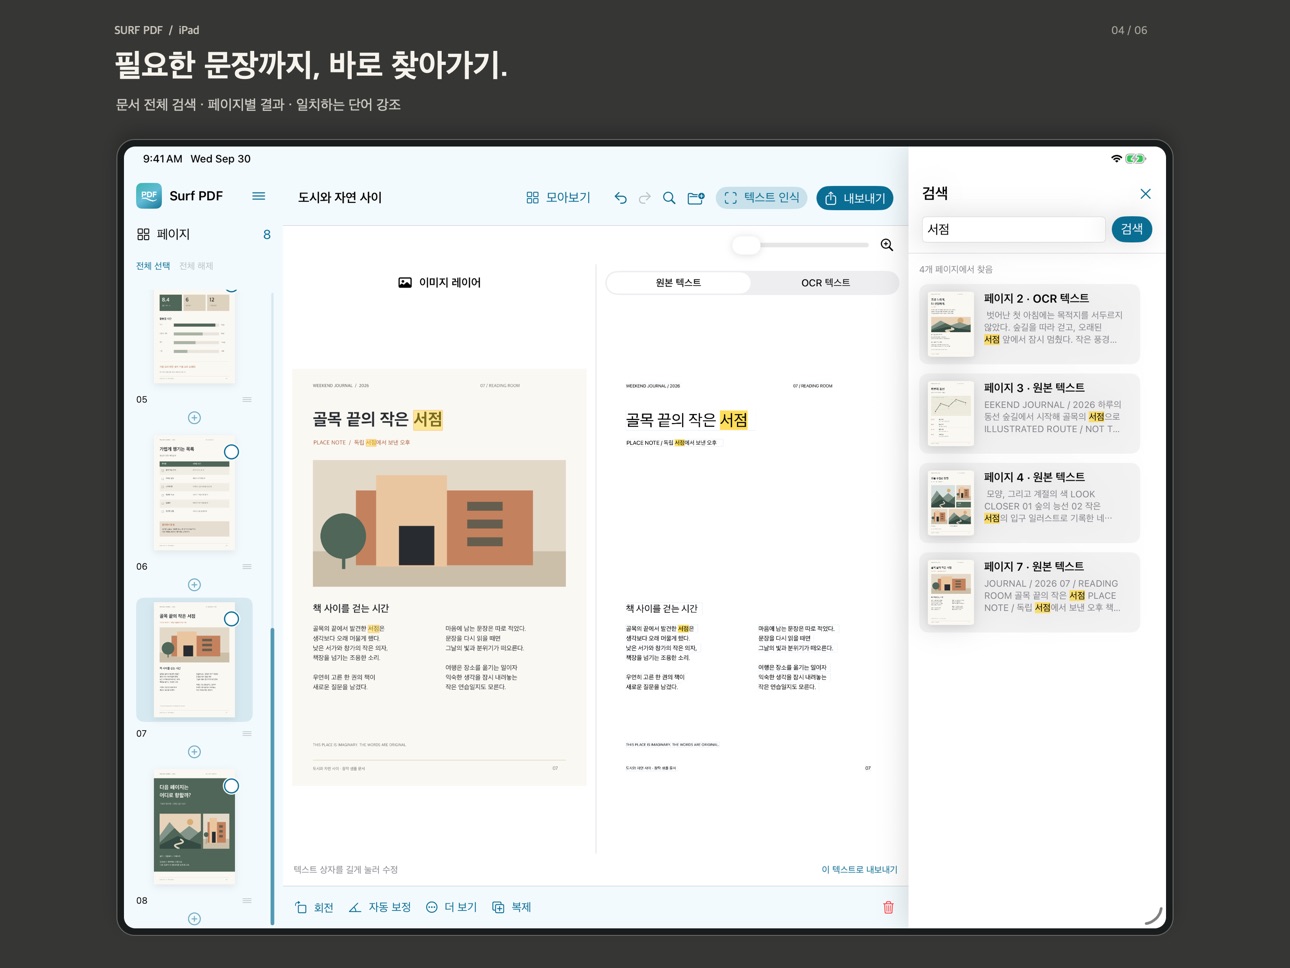Apply 자동 보정 to the page
Image resolution: width=1290 pixels, height=968 pixels.
coord(380,907)
